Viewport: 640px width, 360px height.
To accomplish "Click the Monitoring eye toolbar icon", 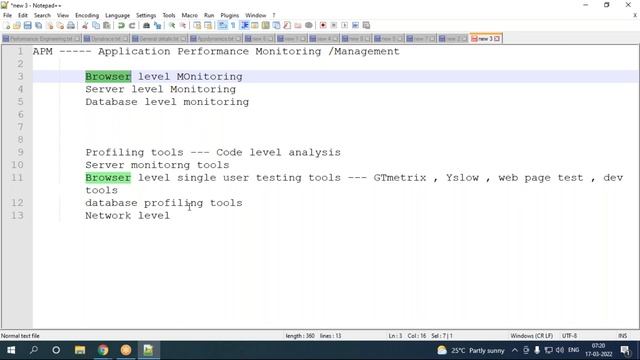I will [309, 25].
